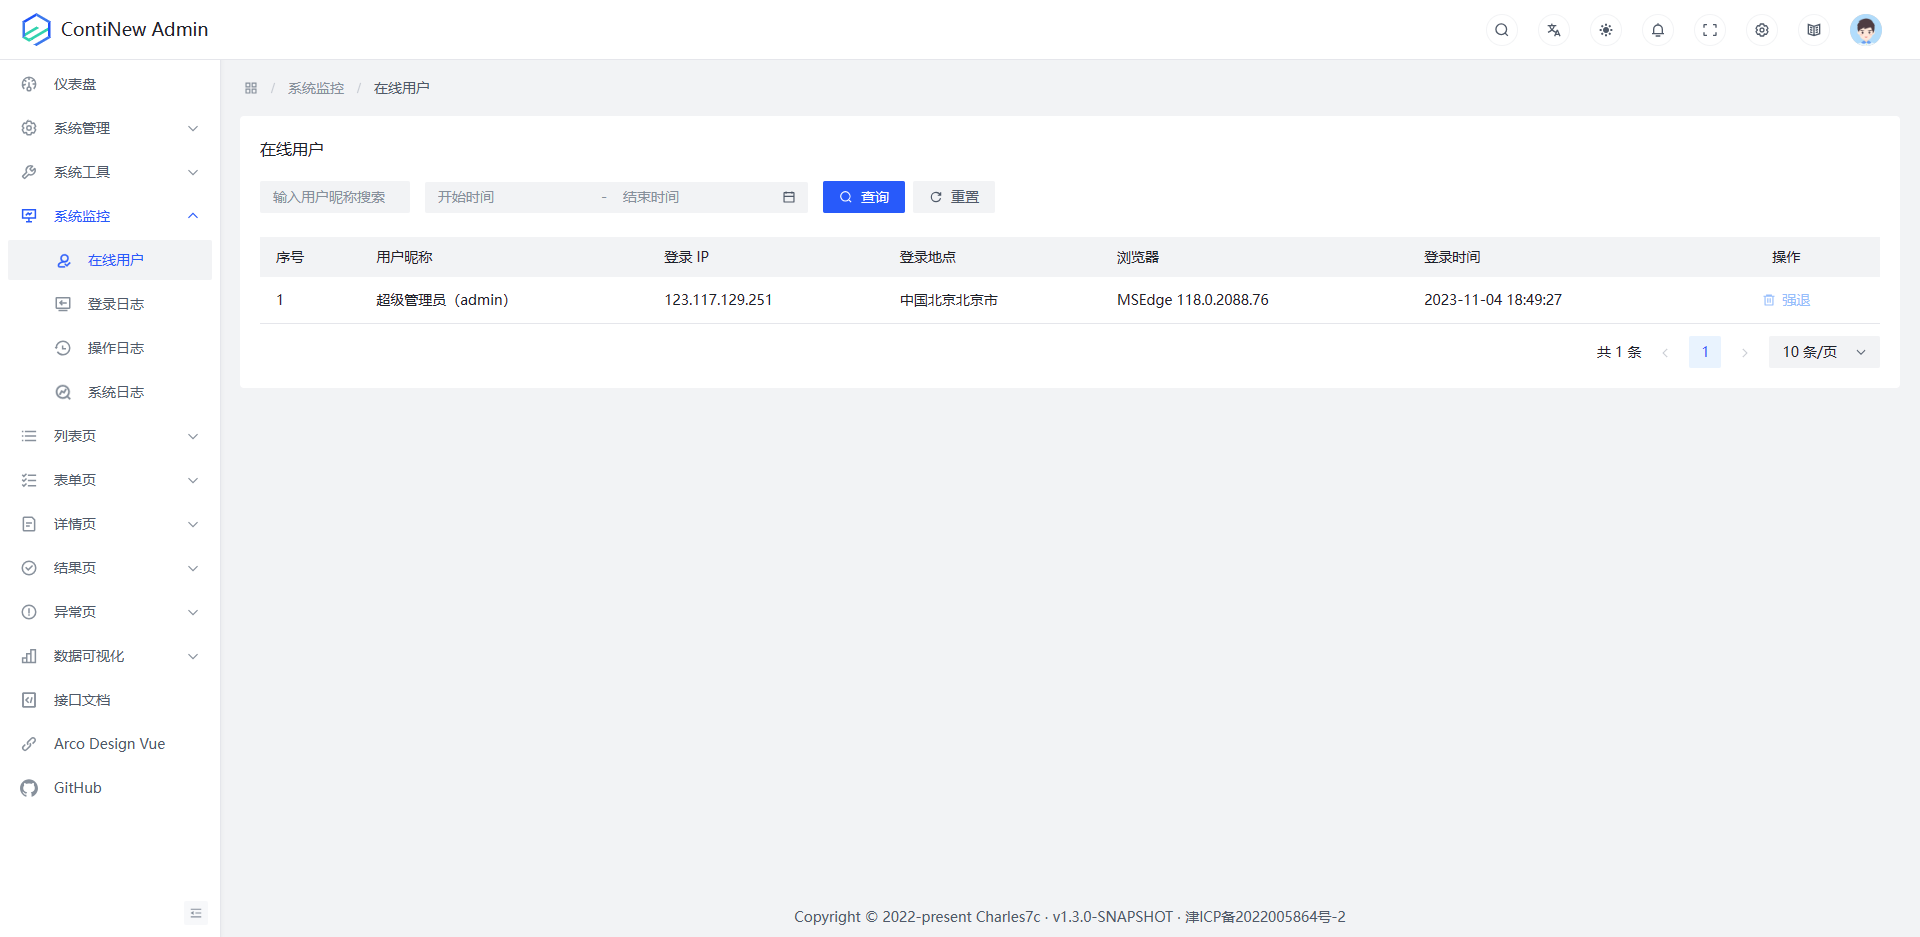1920x937 pixels.
Task: Click the 查询 search button
Action: coord(862,197)
